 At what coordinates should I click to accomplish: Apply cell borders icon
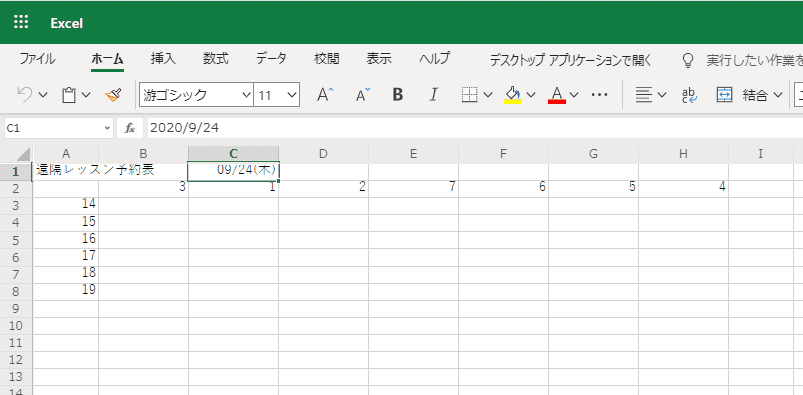pos(470,94)
